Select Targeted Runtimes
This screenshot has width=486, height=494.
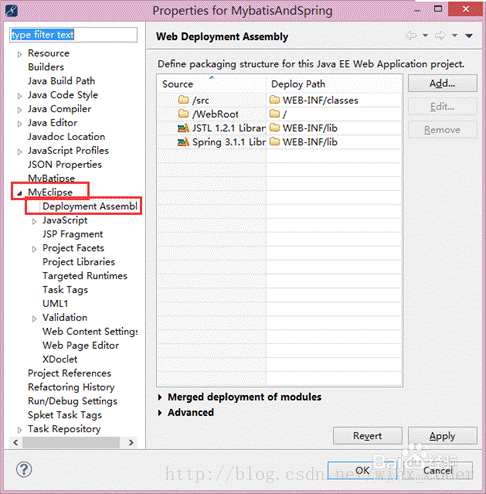coord(85,276)
